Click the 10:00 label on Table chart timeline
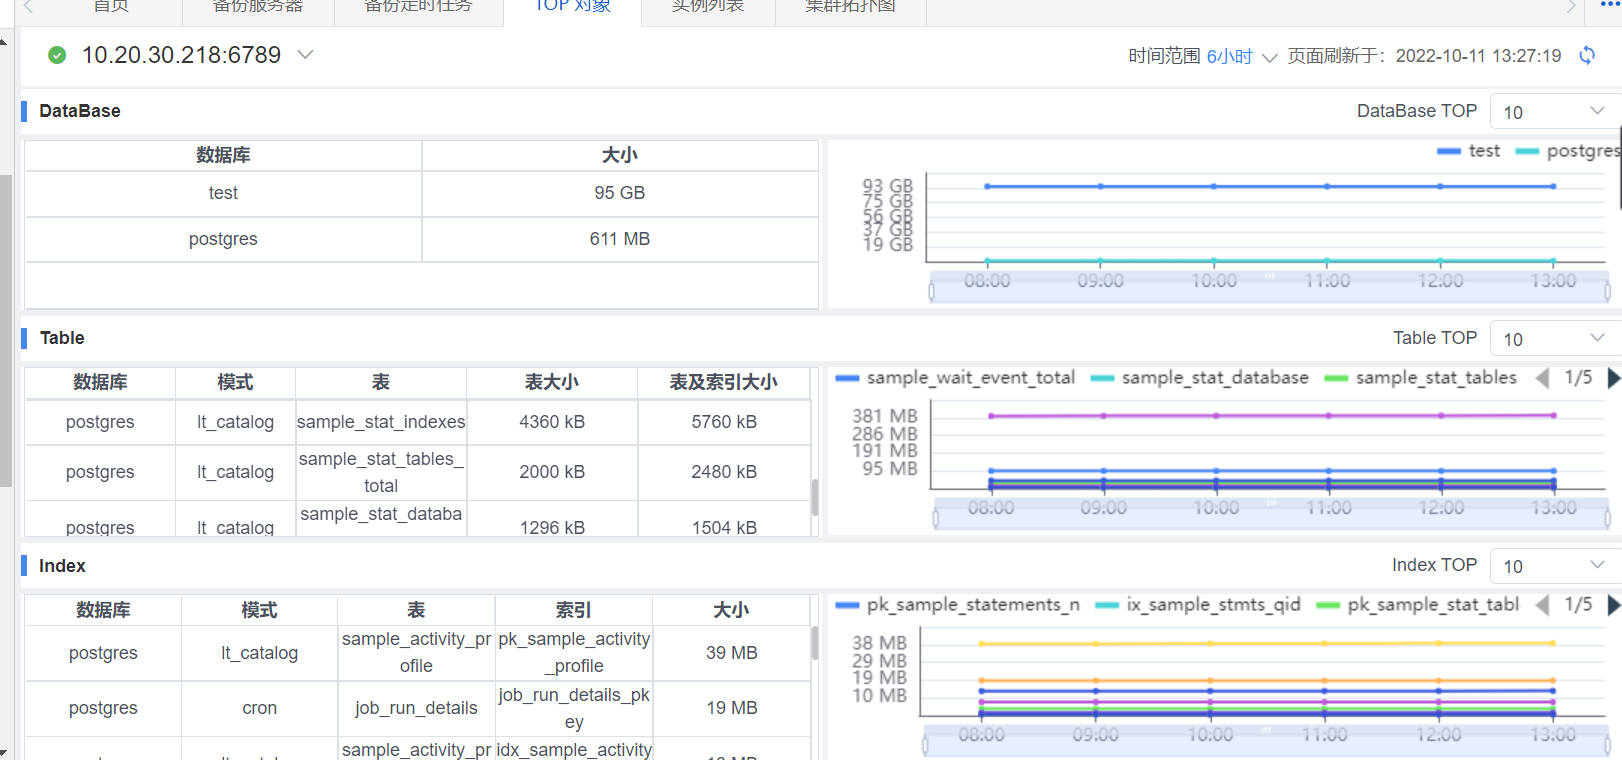Viewport: 1622px width, 760px height. (x=1216, y=508)
